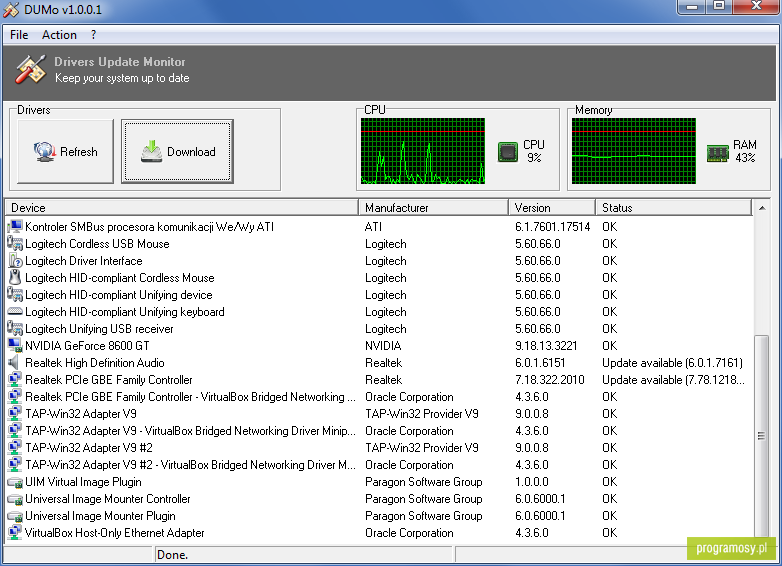Click version '9.18.13.3221' cell
Screen dimensions: 782x566
click(x=546, y=346)
